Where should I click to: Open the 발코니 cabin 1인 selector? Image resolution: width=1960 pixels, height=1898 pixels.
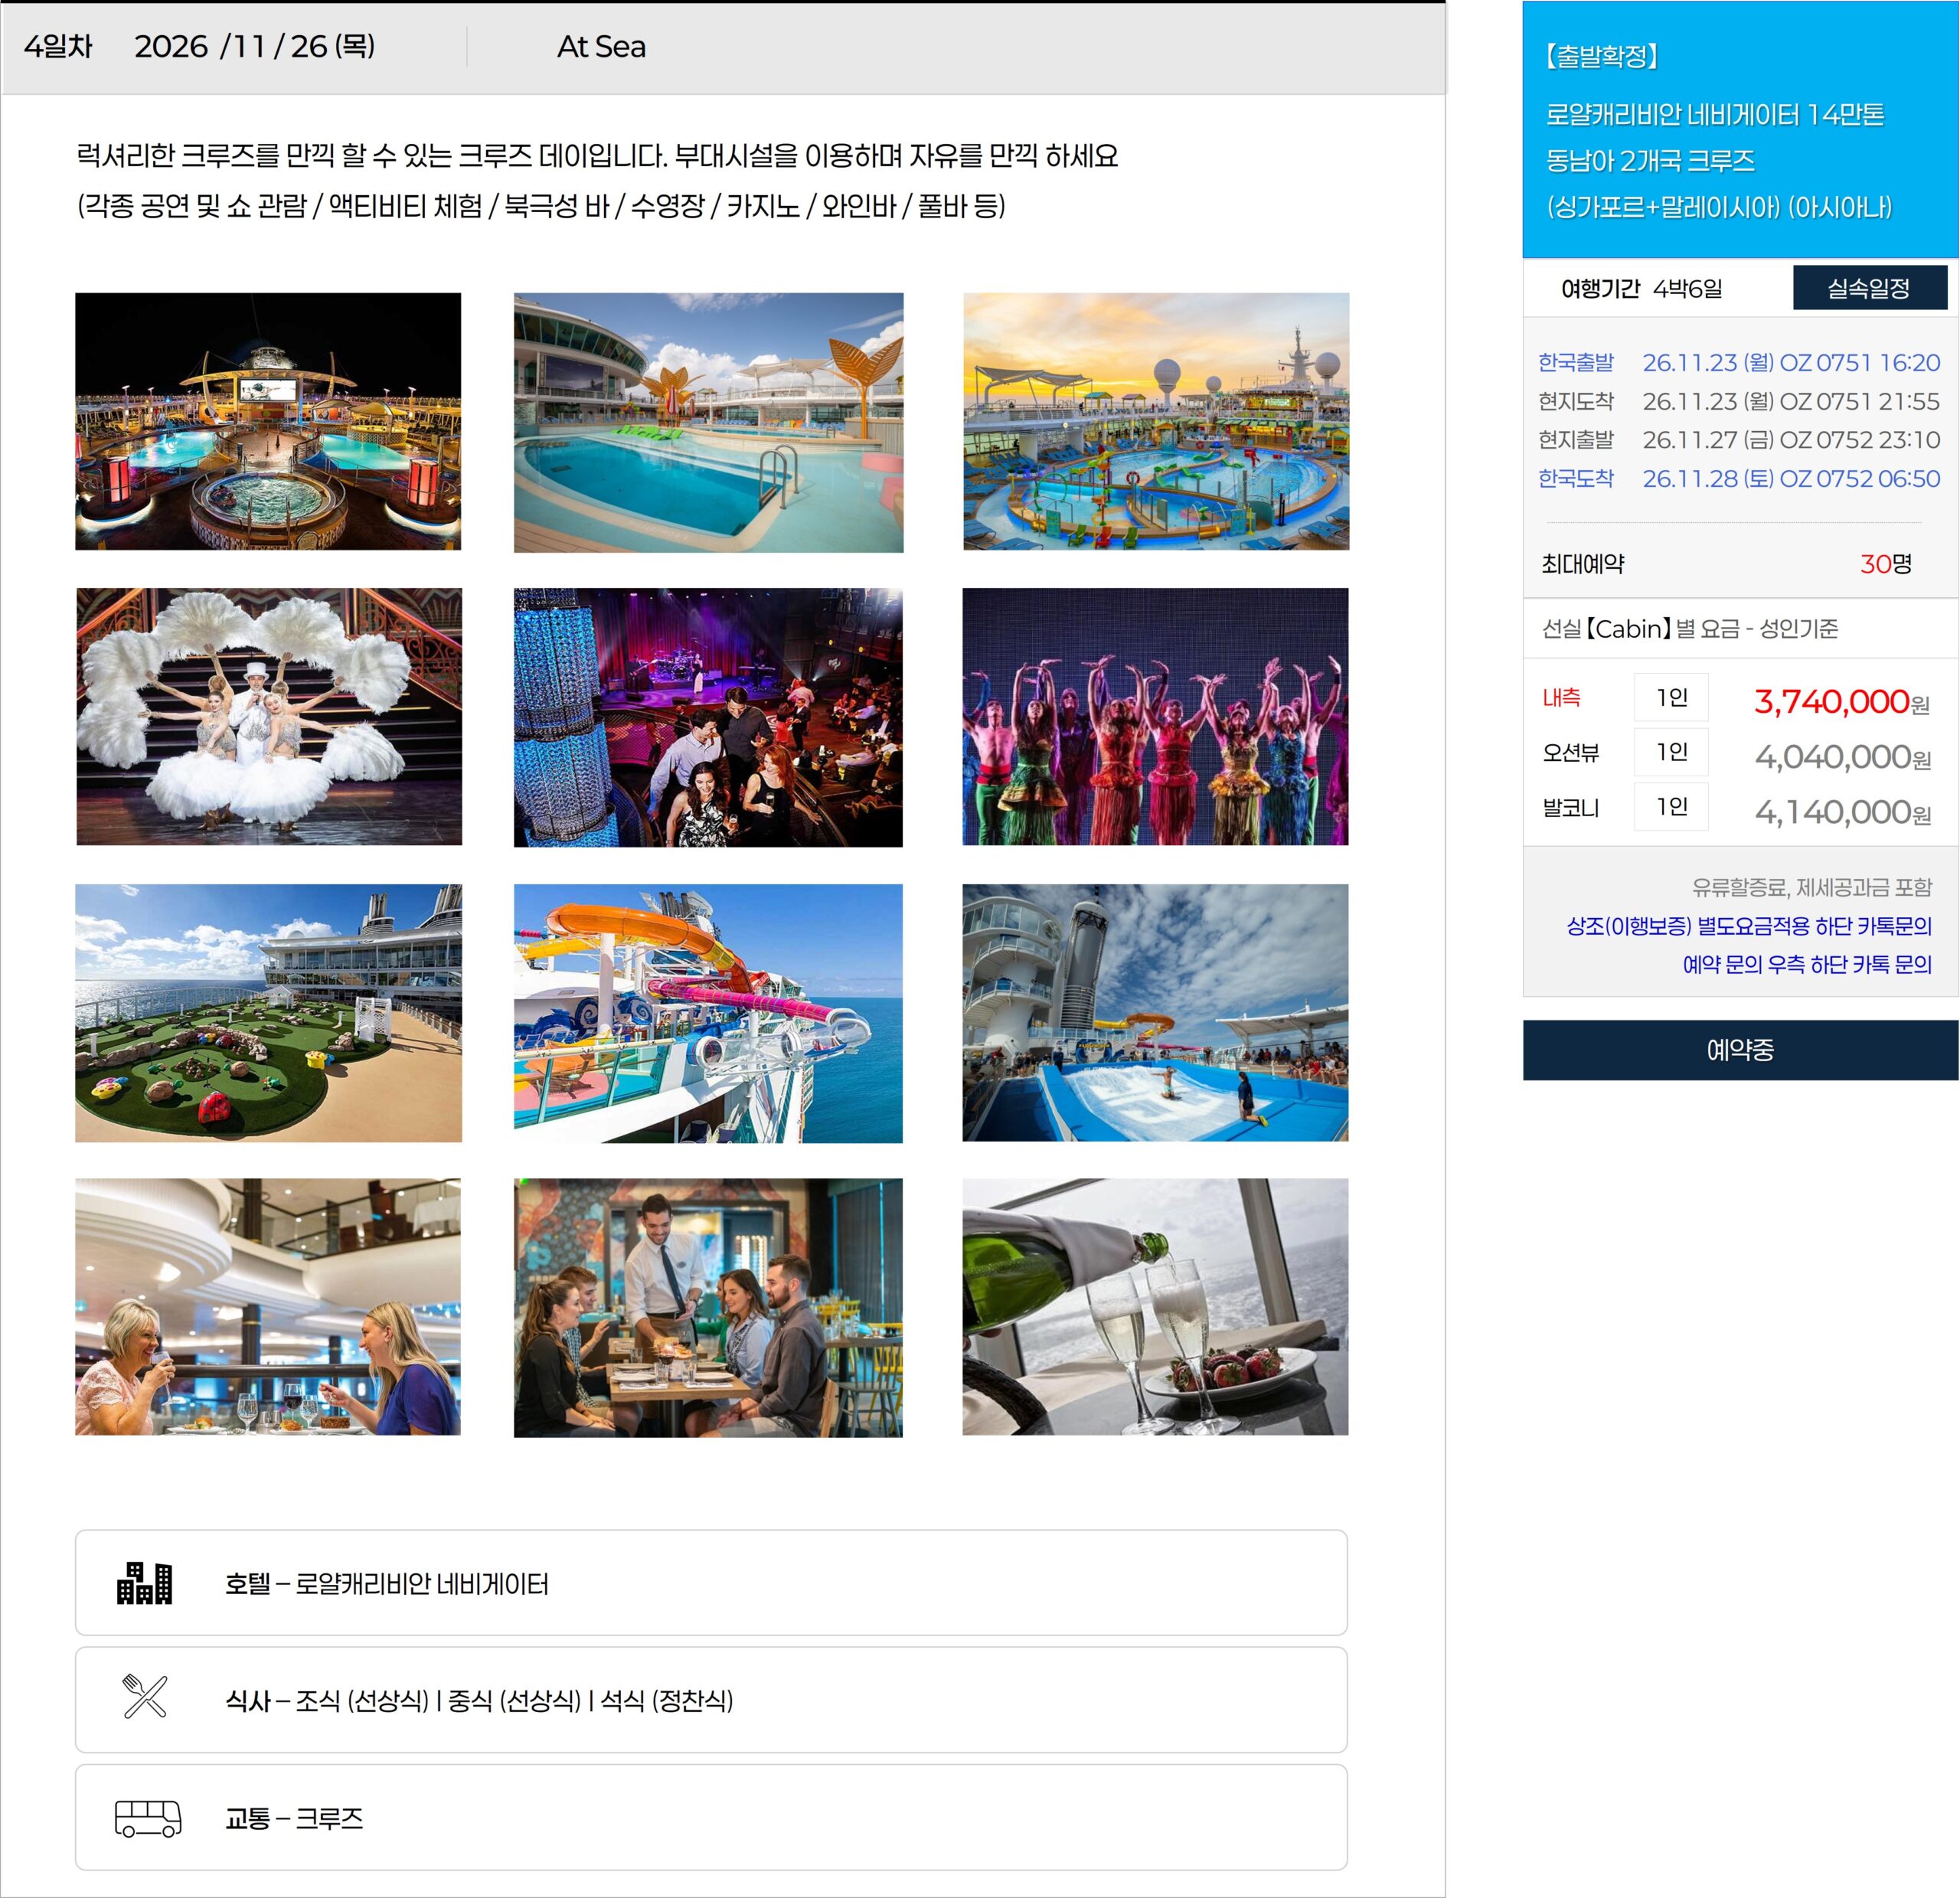pos(1671,807)
